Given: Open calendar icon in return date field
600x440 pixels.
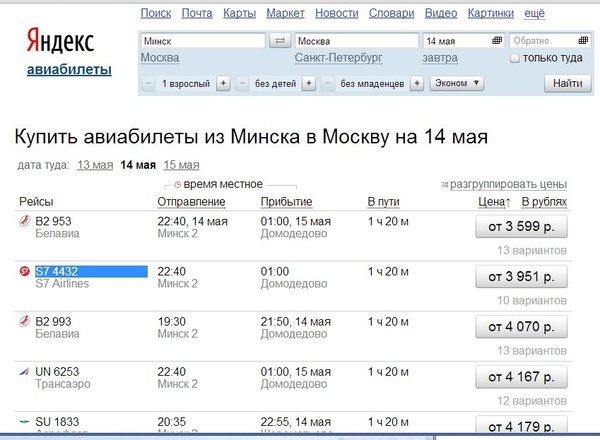Looking at the screenshot, I should pos(583,40).
